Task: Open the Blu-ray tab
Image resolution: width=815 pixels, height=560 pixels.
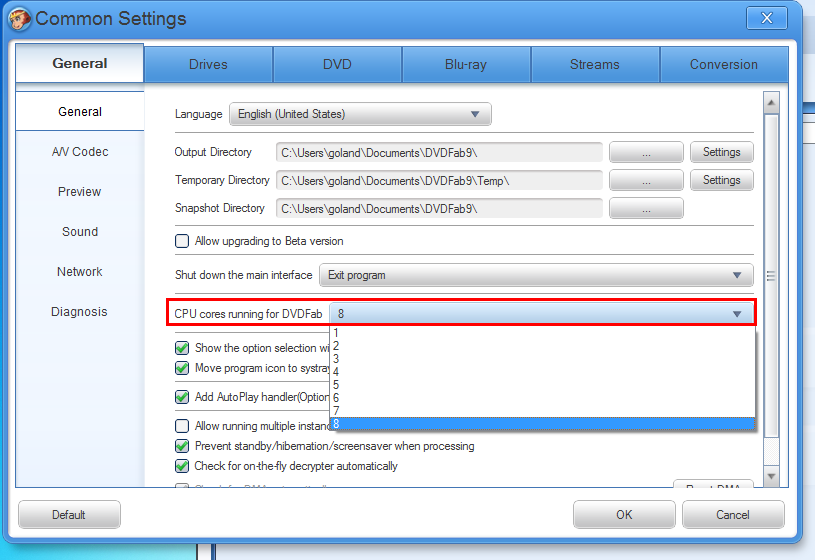Action: point(466,64)
